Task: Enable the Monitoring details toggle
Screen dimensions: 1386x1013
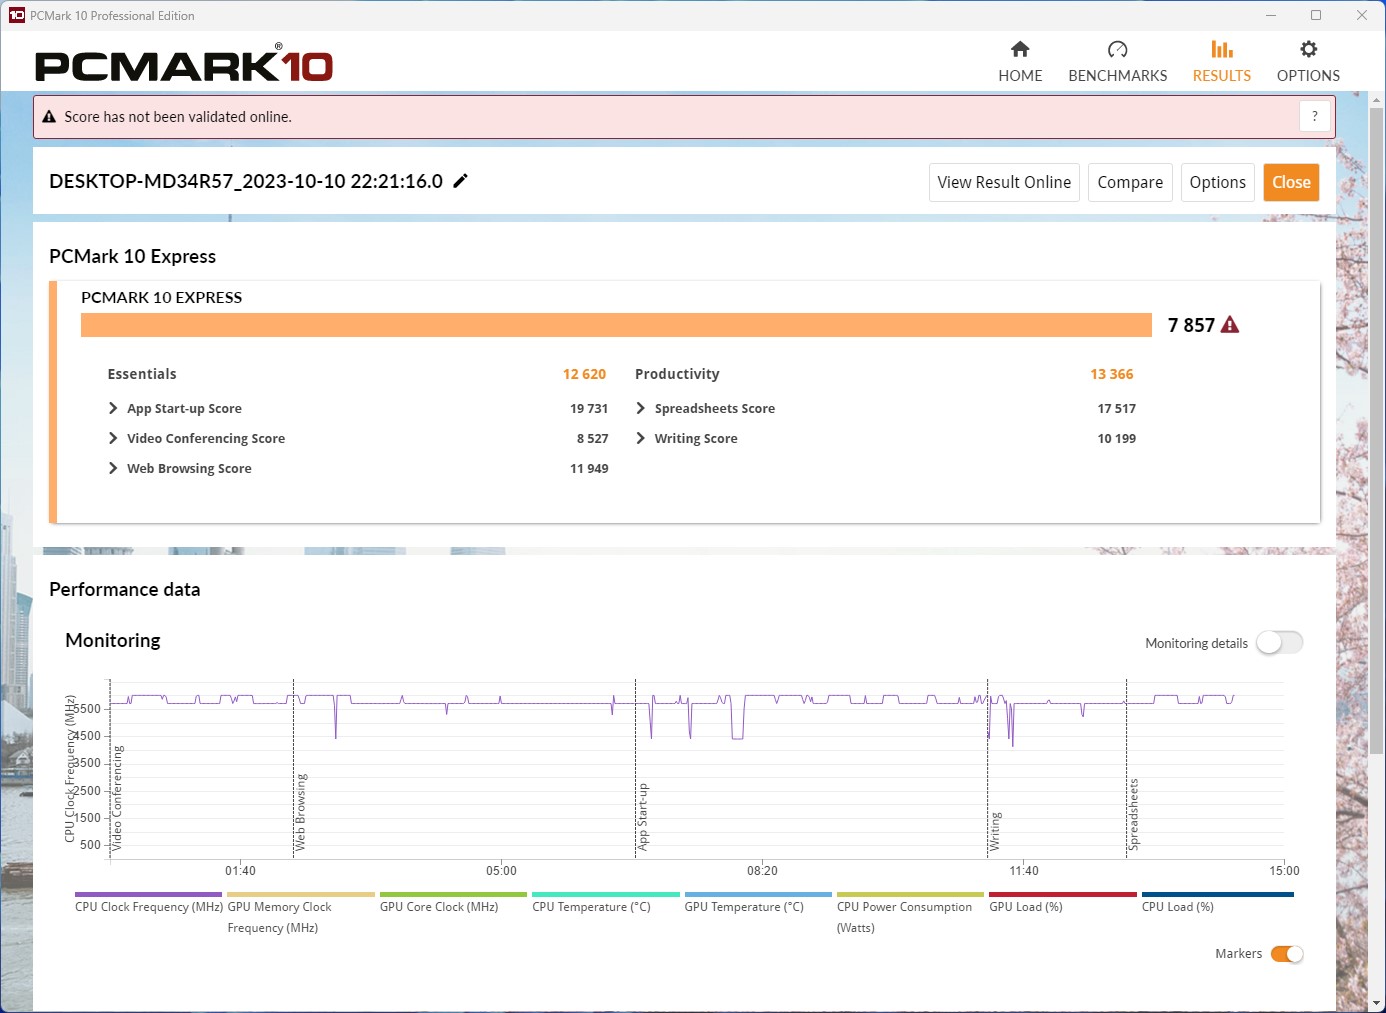Action: click(1279, 643)
